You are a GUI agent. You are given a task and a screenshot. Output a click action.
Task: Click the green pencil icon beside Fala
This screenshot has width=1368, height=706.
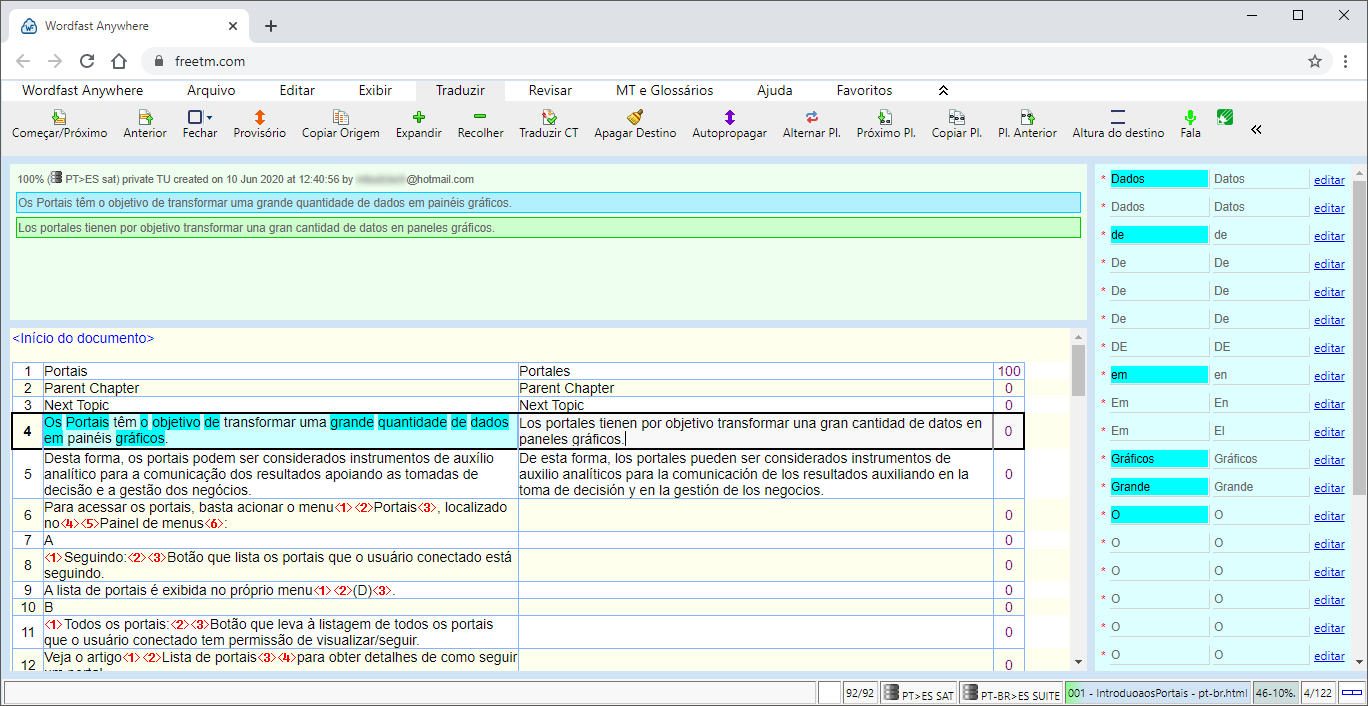point(1225,117)
